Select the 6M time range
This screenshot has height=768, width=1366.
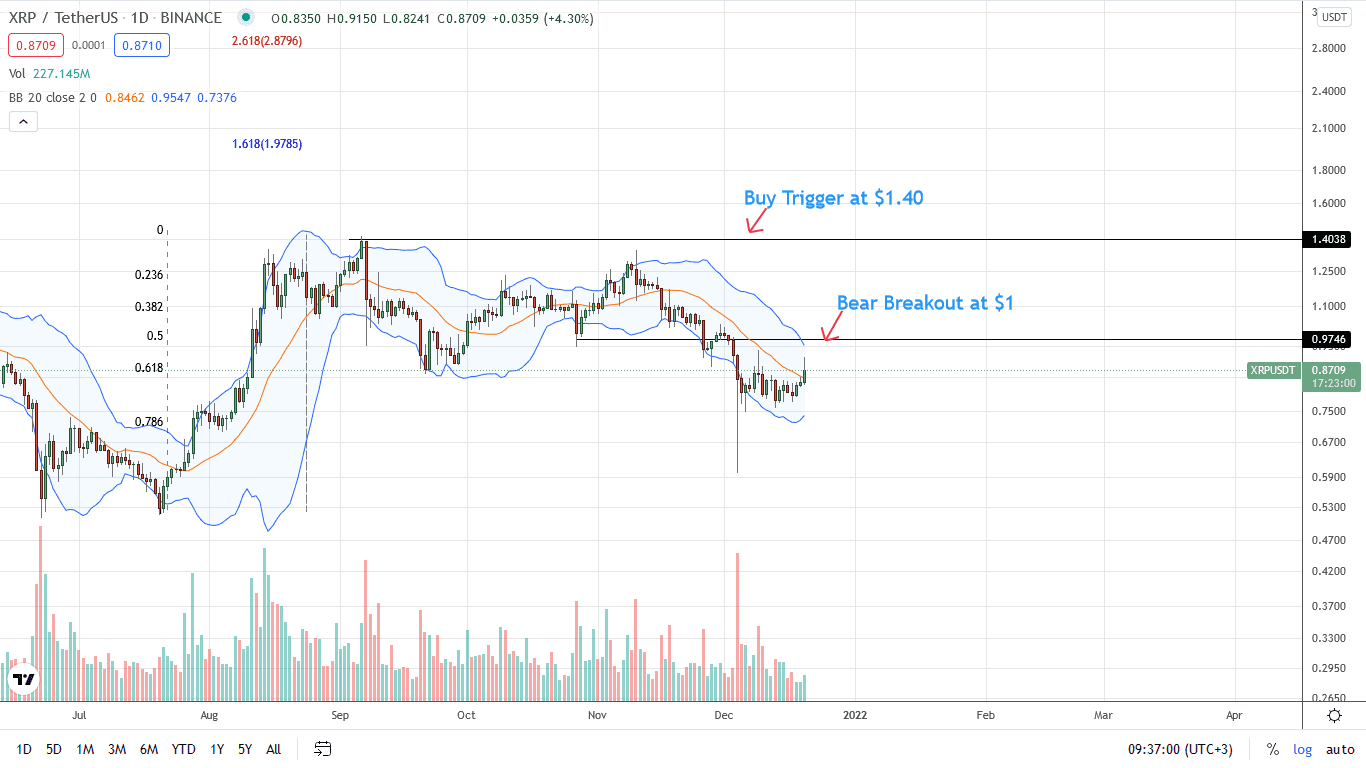(148, 749)
